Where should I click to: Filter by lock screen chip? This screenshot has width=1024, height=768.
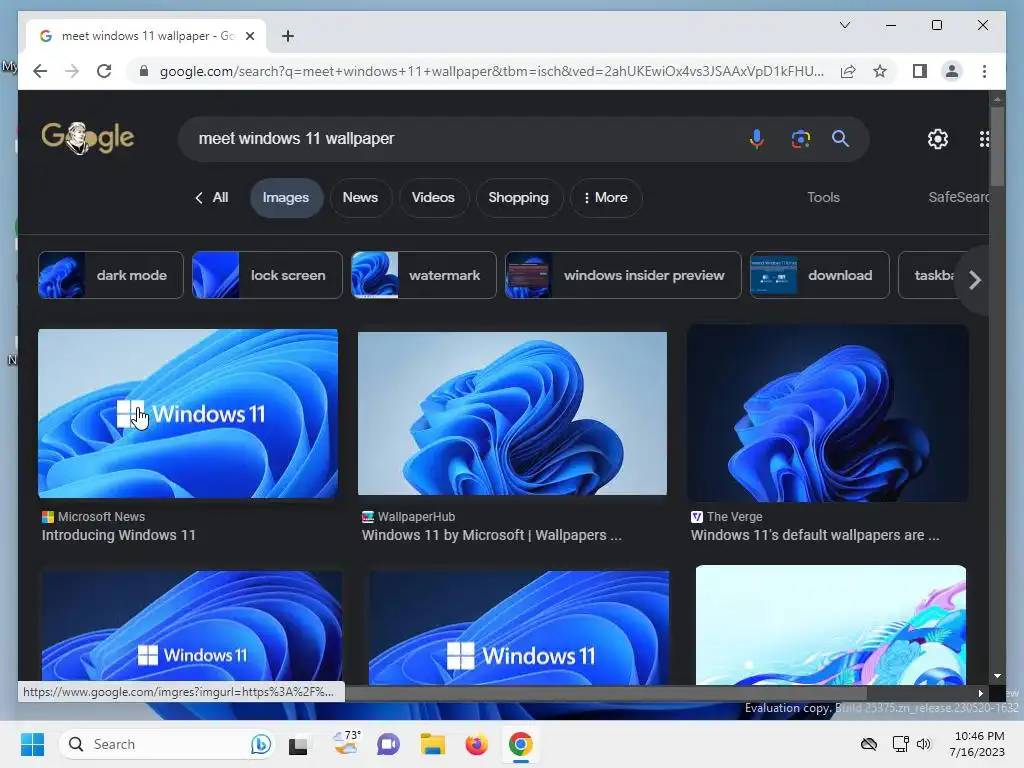tap(267, 275)
